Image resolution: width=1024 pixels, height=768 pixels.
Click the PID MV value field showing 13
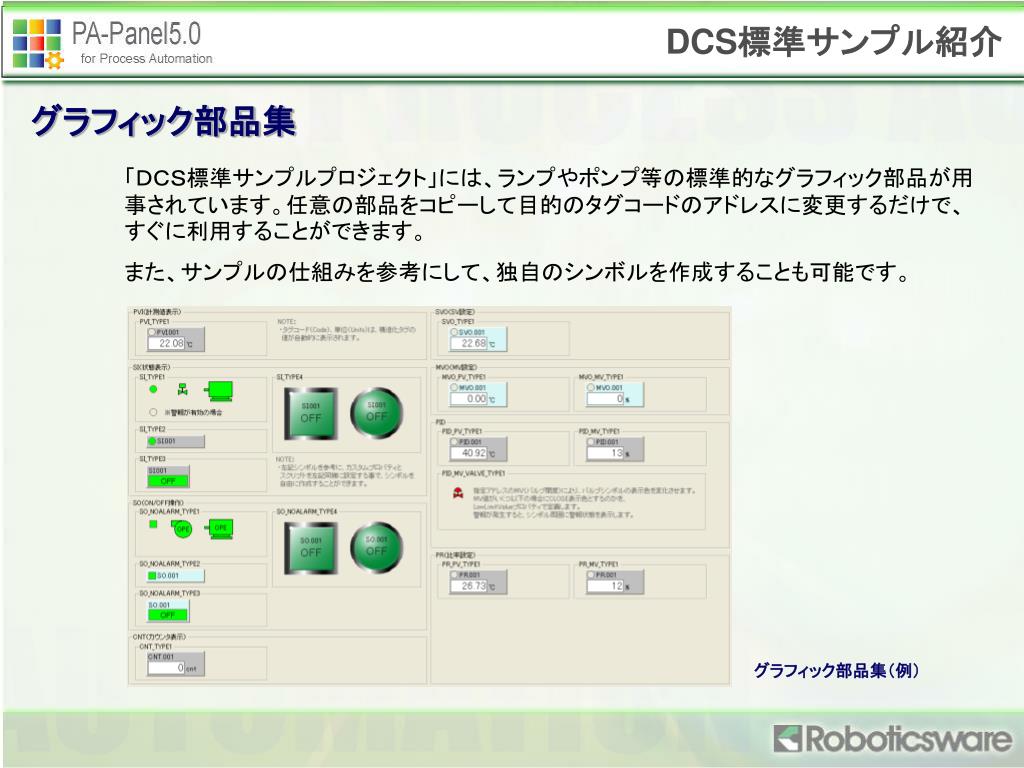point(606,453)
